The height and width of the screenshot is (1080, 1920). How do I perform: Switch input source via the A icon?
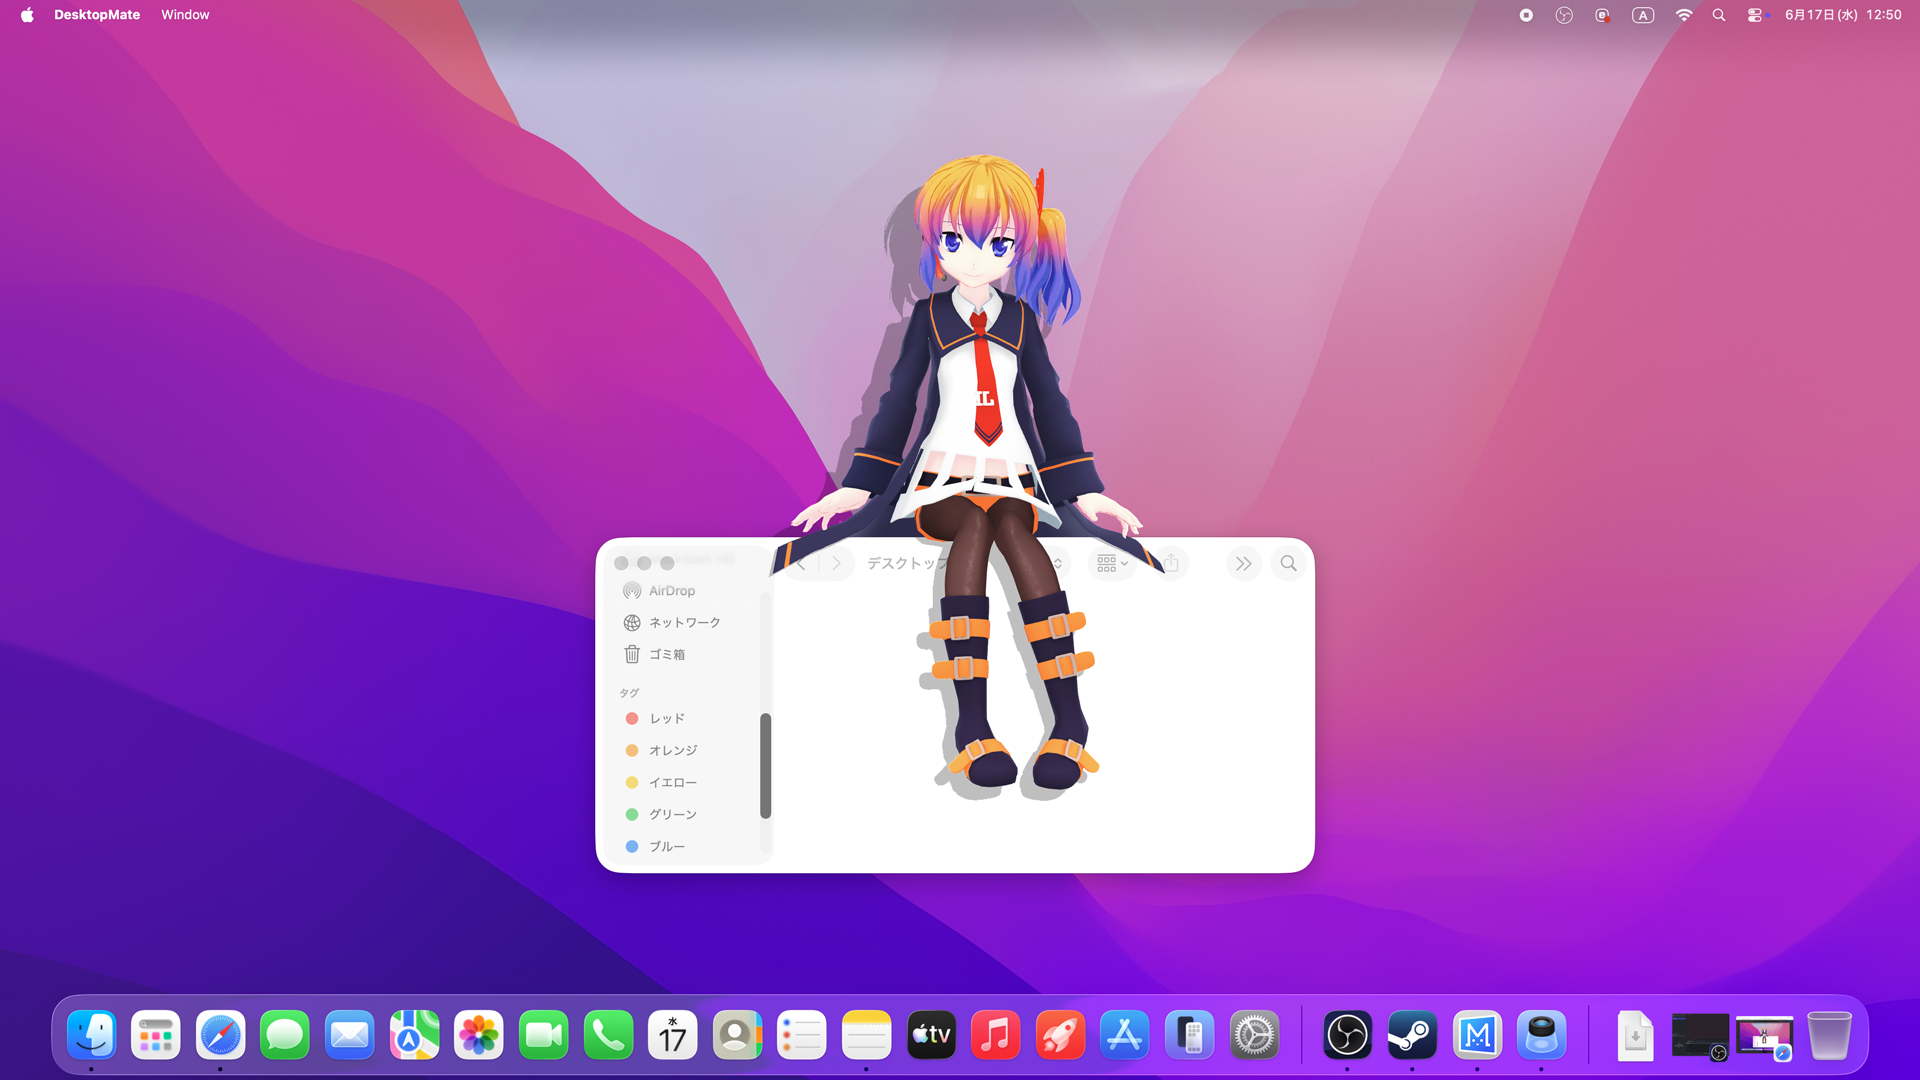coord(1643,15)
